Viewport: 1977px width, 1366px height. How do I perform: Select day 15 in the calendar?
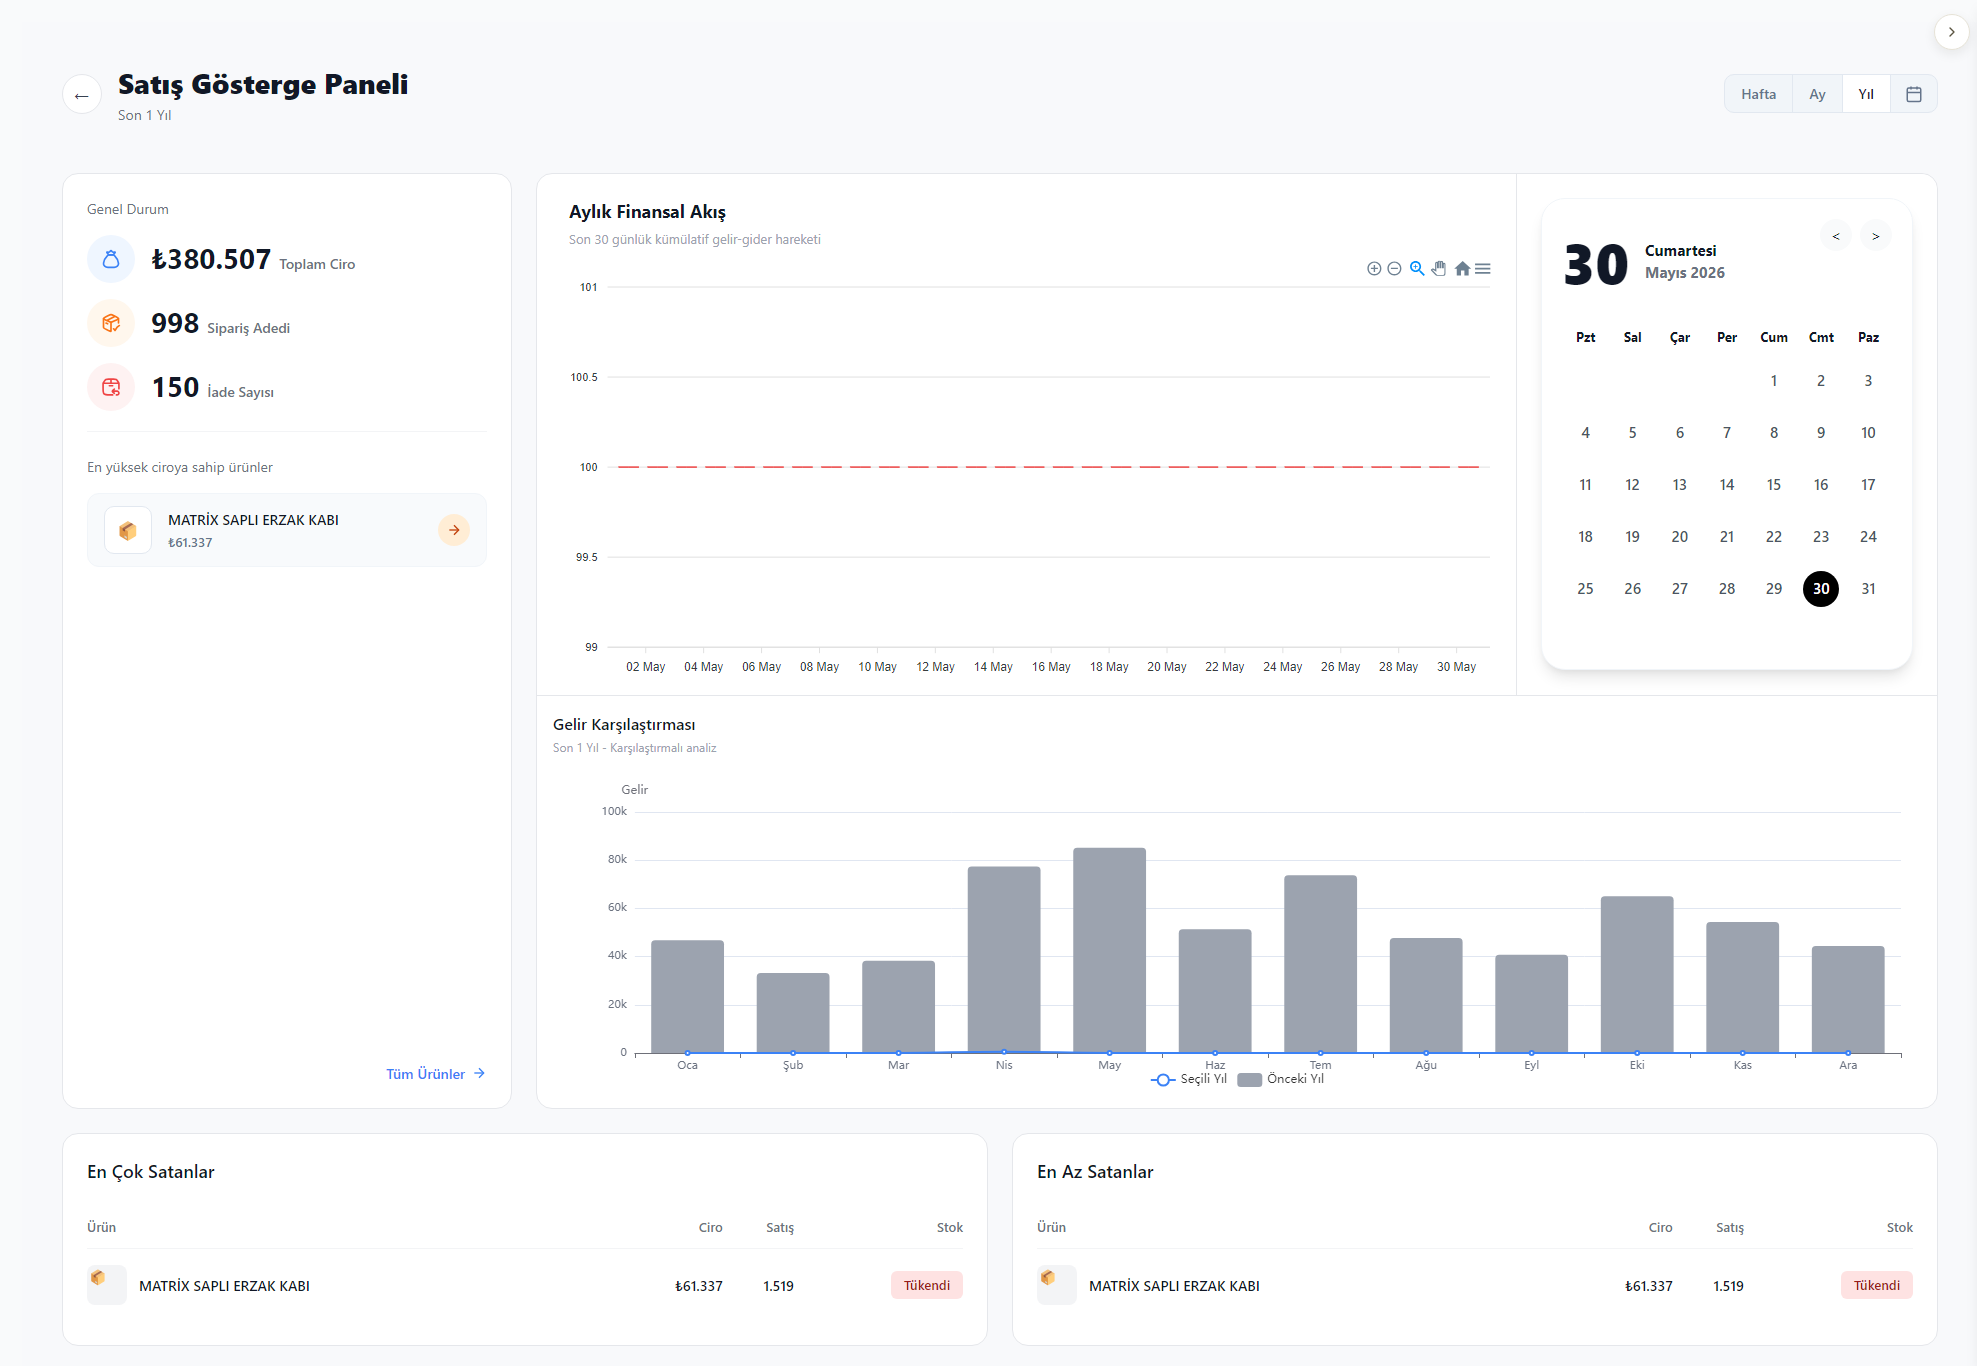point(1774,485)
